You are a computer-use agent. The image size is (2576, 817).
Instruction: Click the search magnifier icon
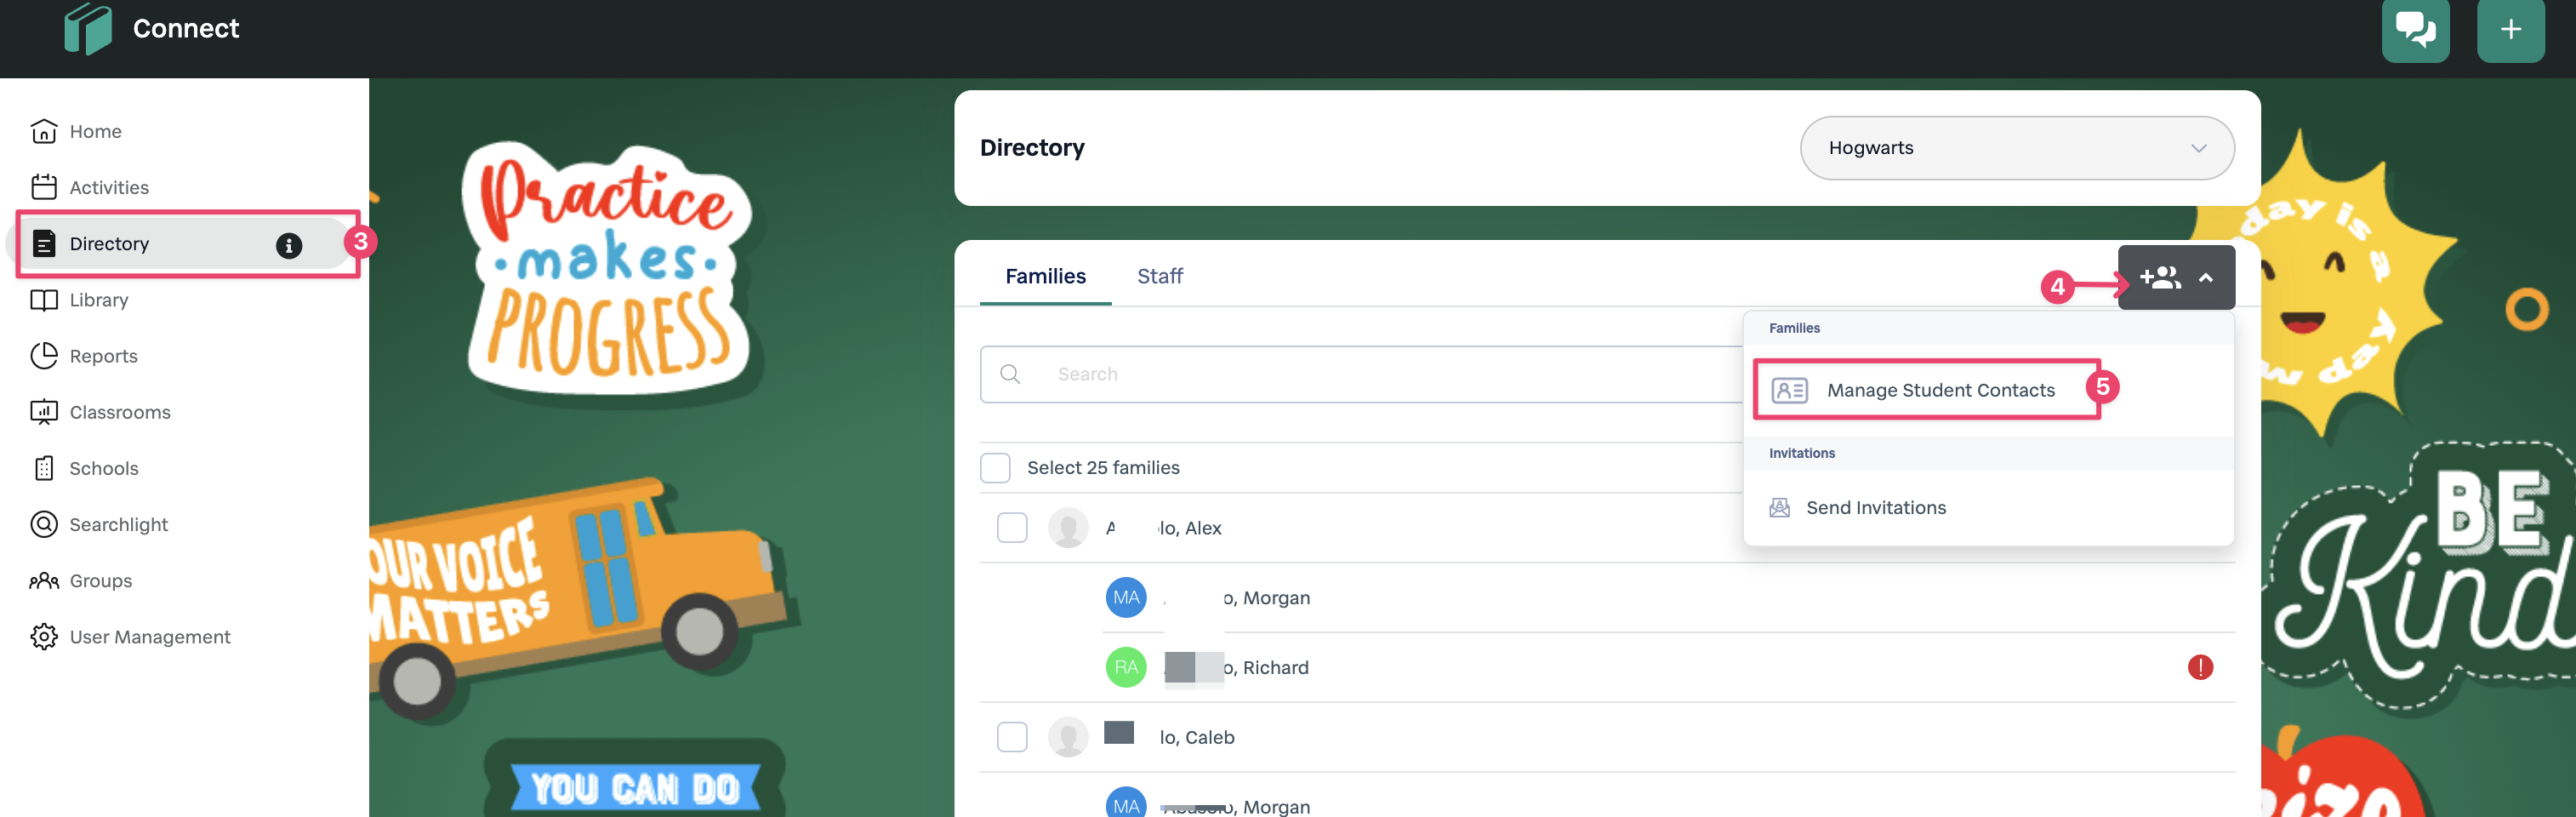(1010, 374)
